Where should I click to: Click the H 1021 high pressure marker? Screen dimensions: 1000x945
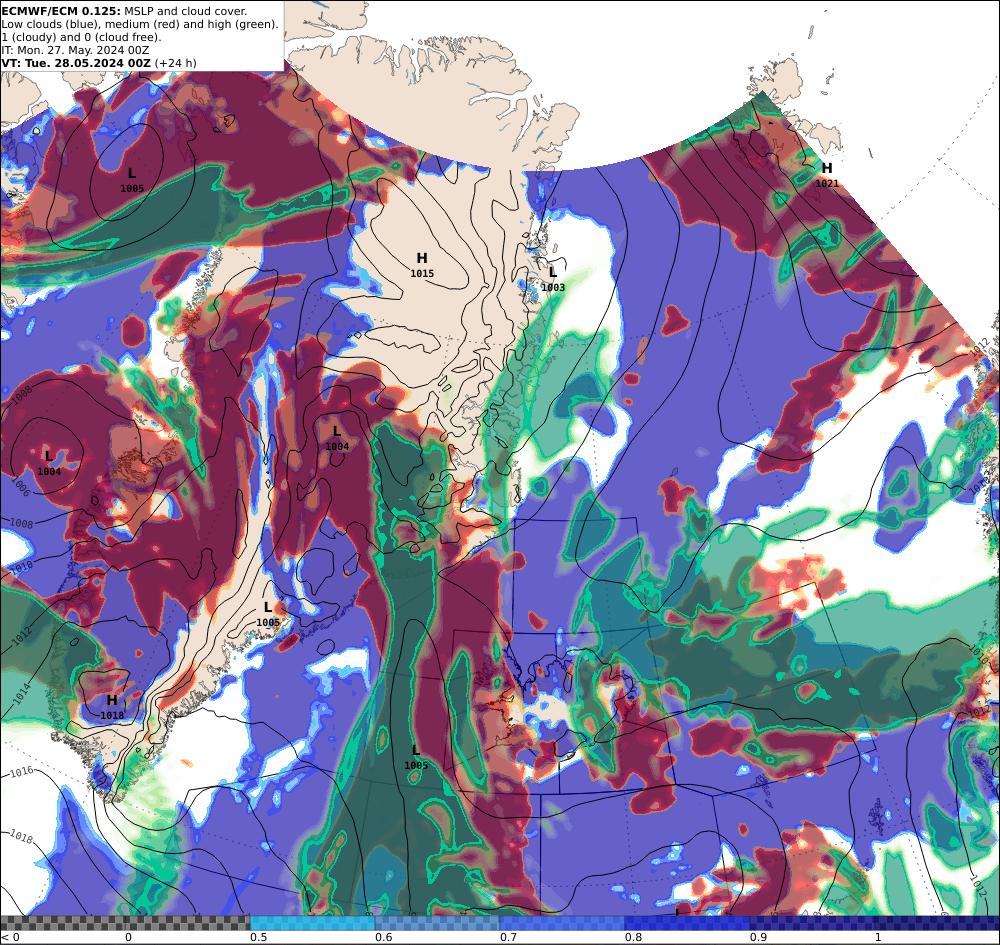[x=827, y=175]
